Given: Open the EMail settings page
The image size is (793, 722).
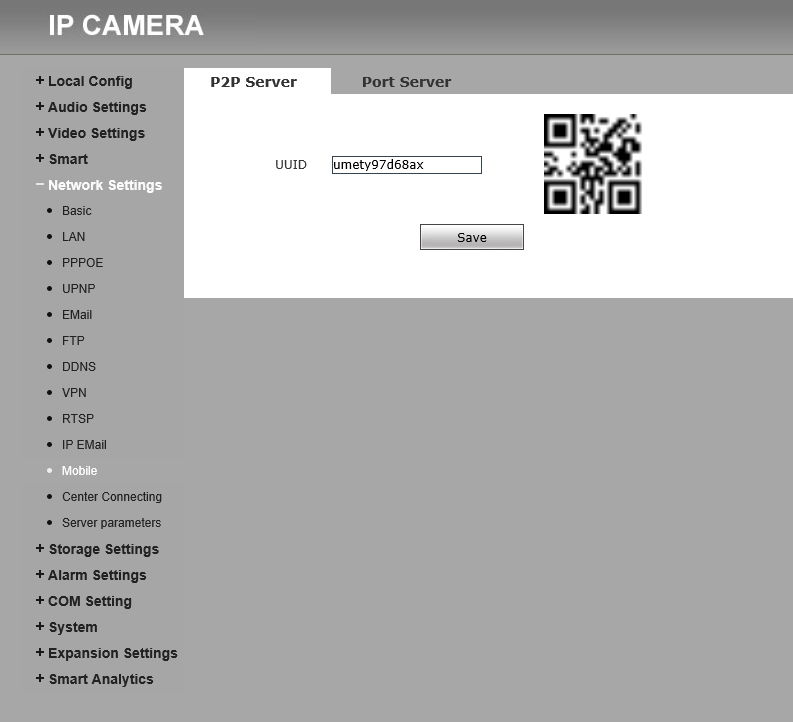Looking at the screenshot, I should [x=77, y=315].
